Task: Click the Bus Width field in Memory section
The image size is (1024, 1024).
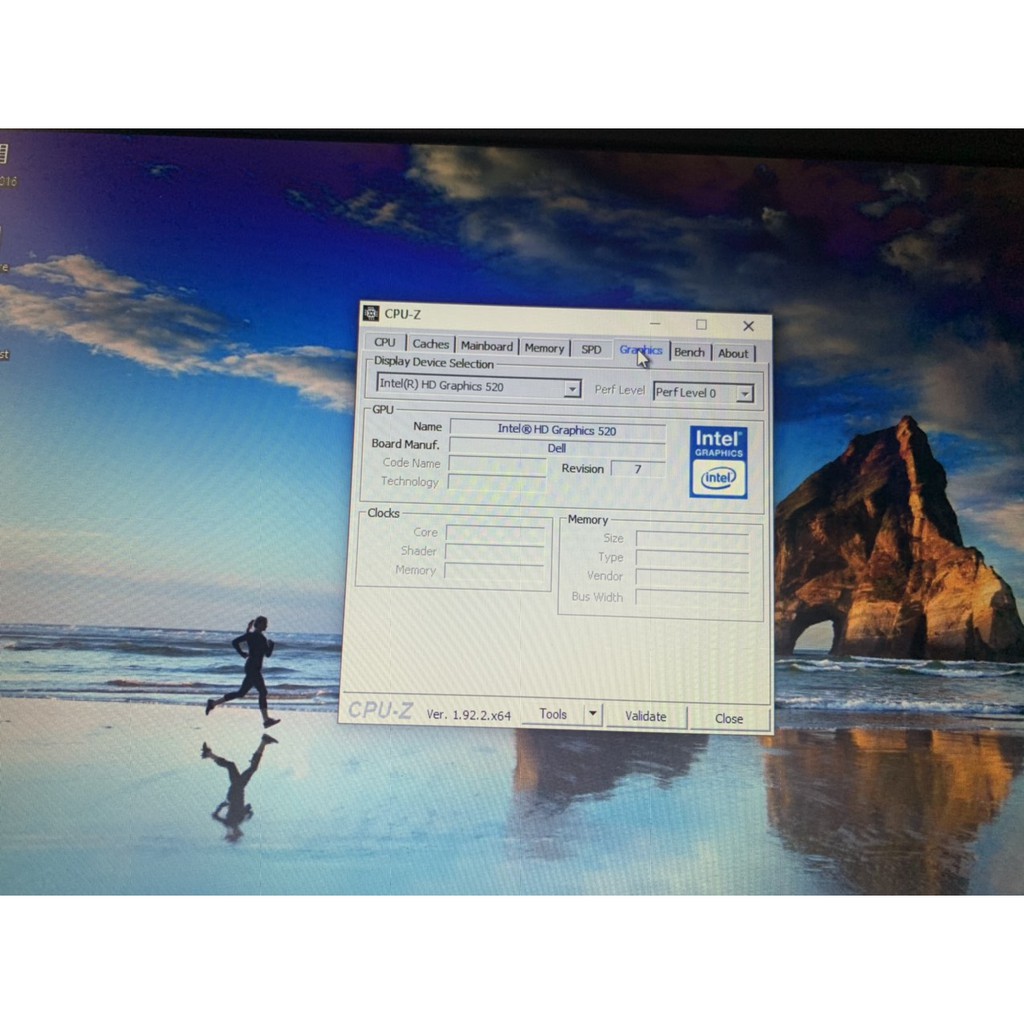Action: tap(692, 597)
